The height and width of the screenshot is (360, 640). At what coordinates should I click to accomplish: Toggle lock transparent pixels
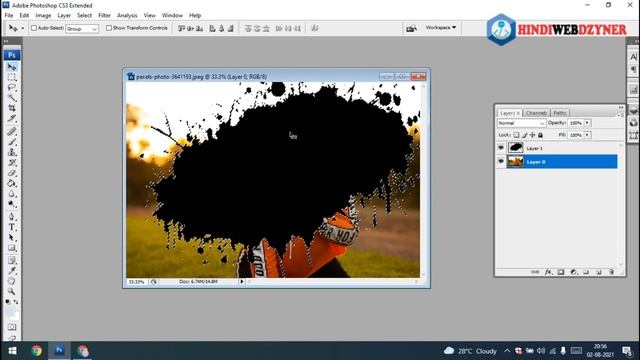[x=516, y=135]
